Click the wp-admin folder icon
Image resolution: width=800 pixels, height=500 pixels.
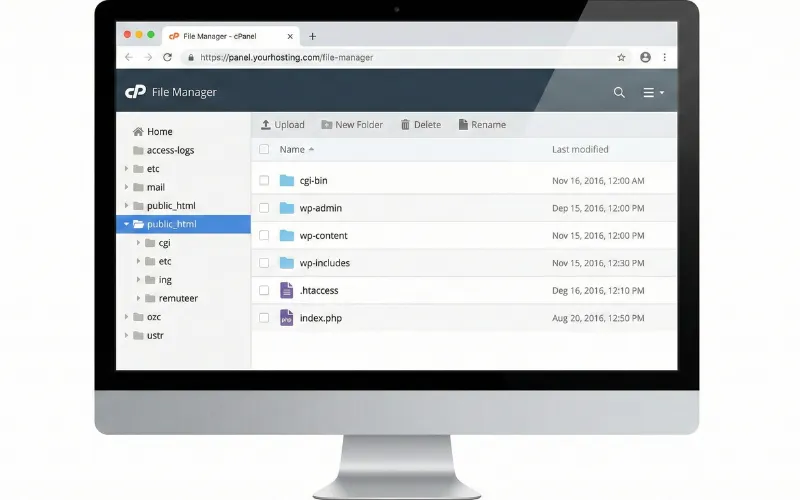[287, 208]
